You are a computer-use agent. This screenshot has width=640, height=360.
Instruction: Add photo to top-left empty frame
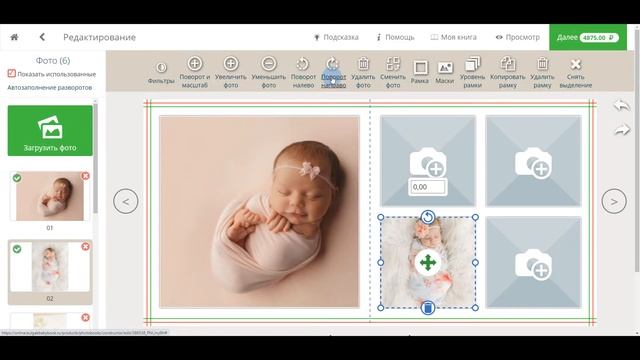click(428, 161)
